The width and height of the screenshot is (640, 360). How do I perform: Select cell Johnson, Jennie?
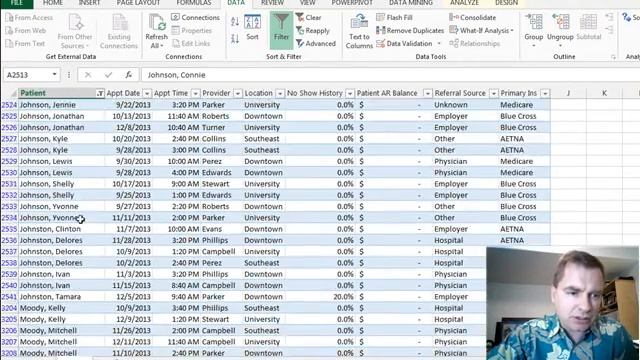(x=61, y=105)
